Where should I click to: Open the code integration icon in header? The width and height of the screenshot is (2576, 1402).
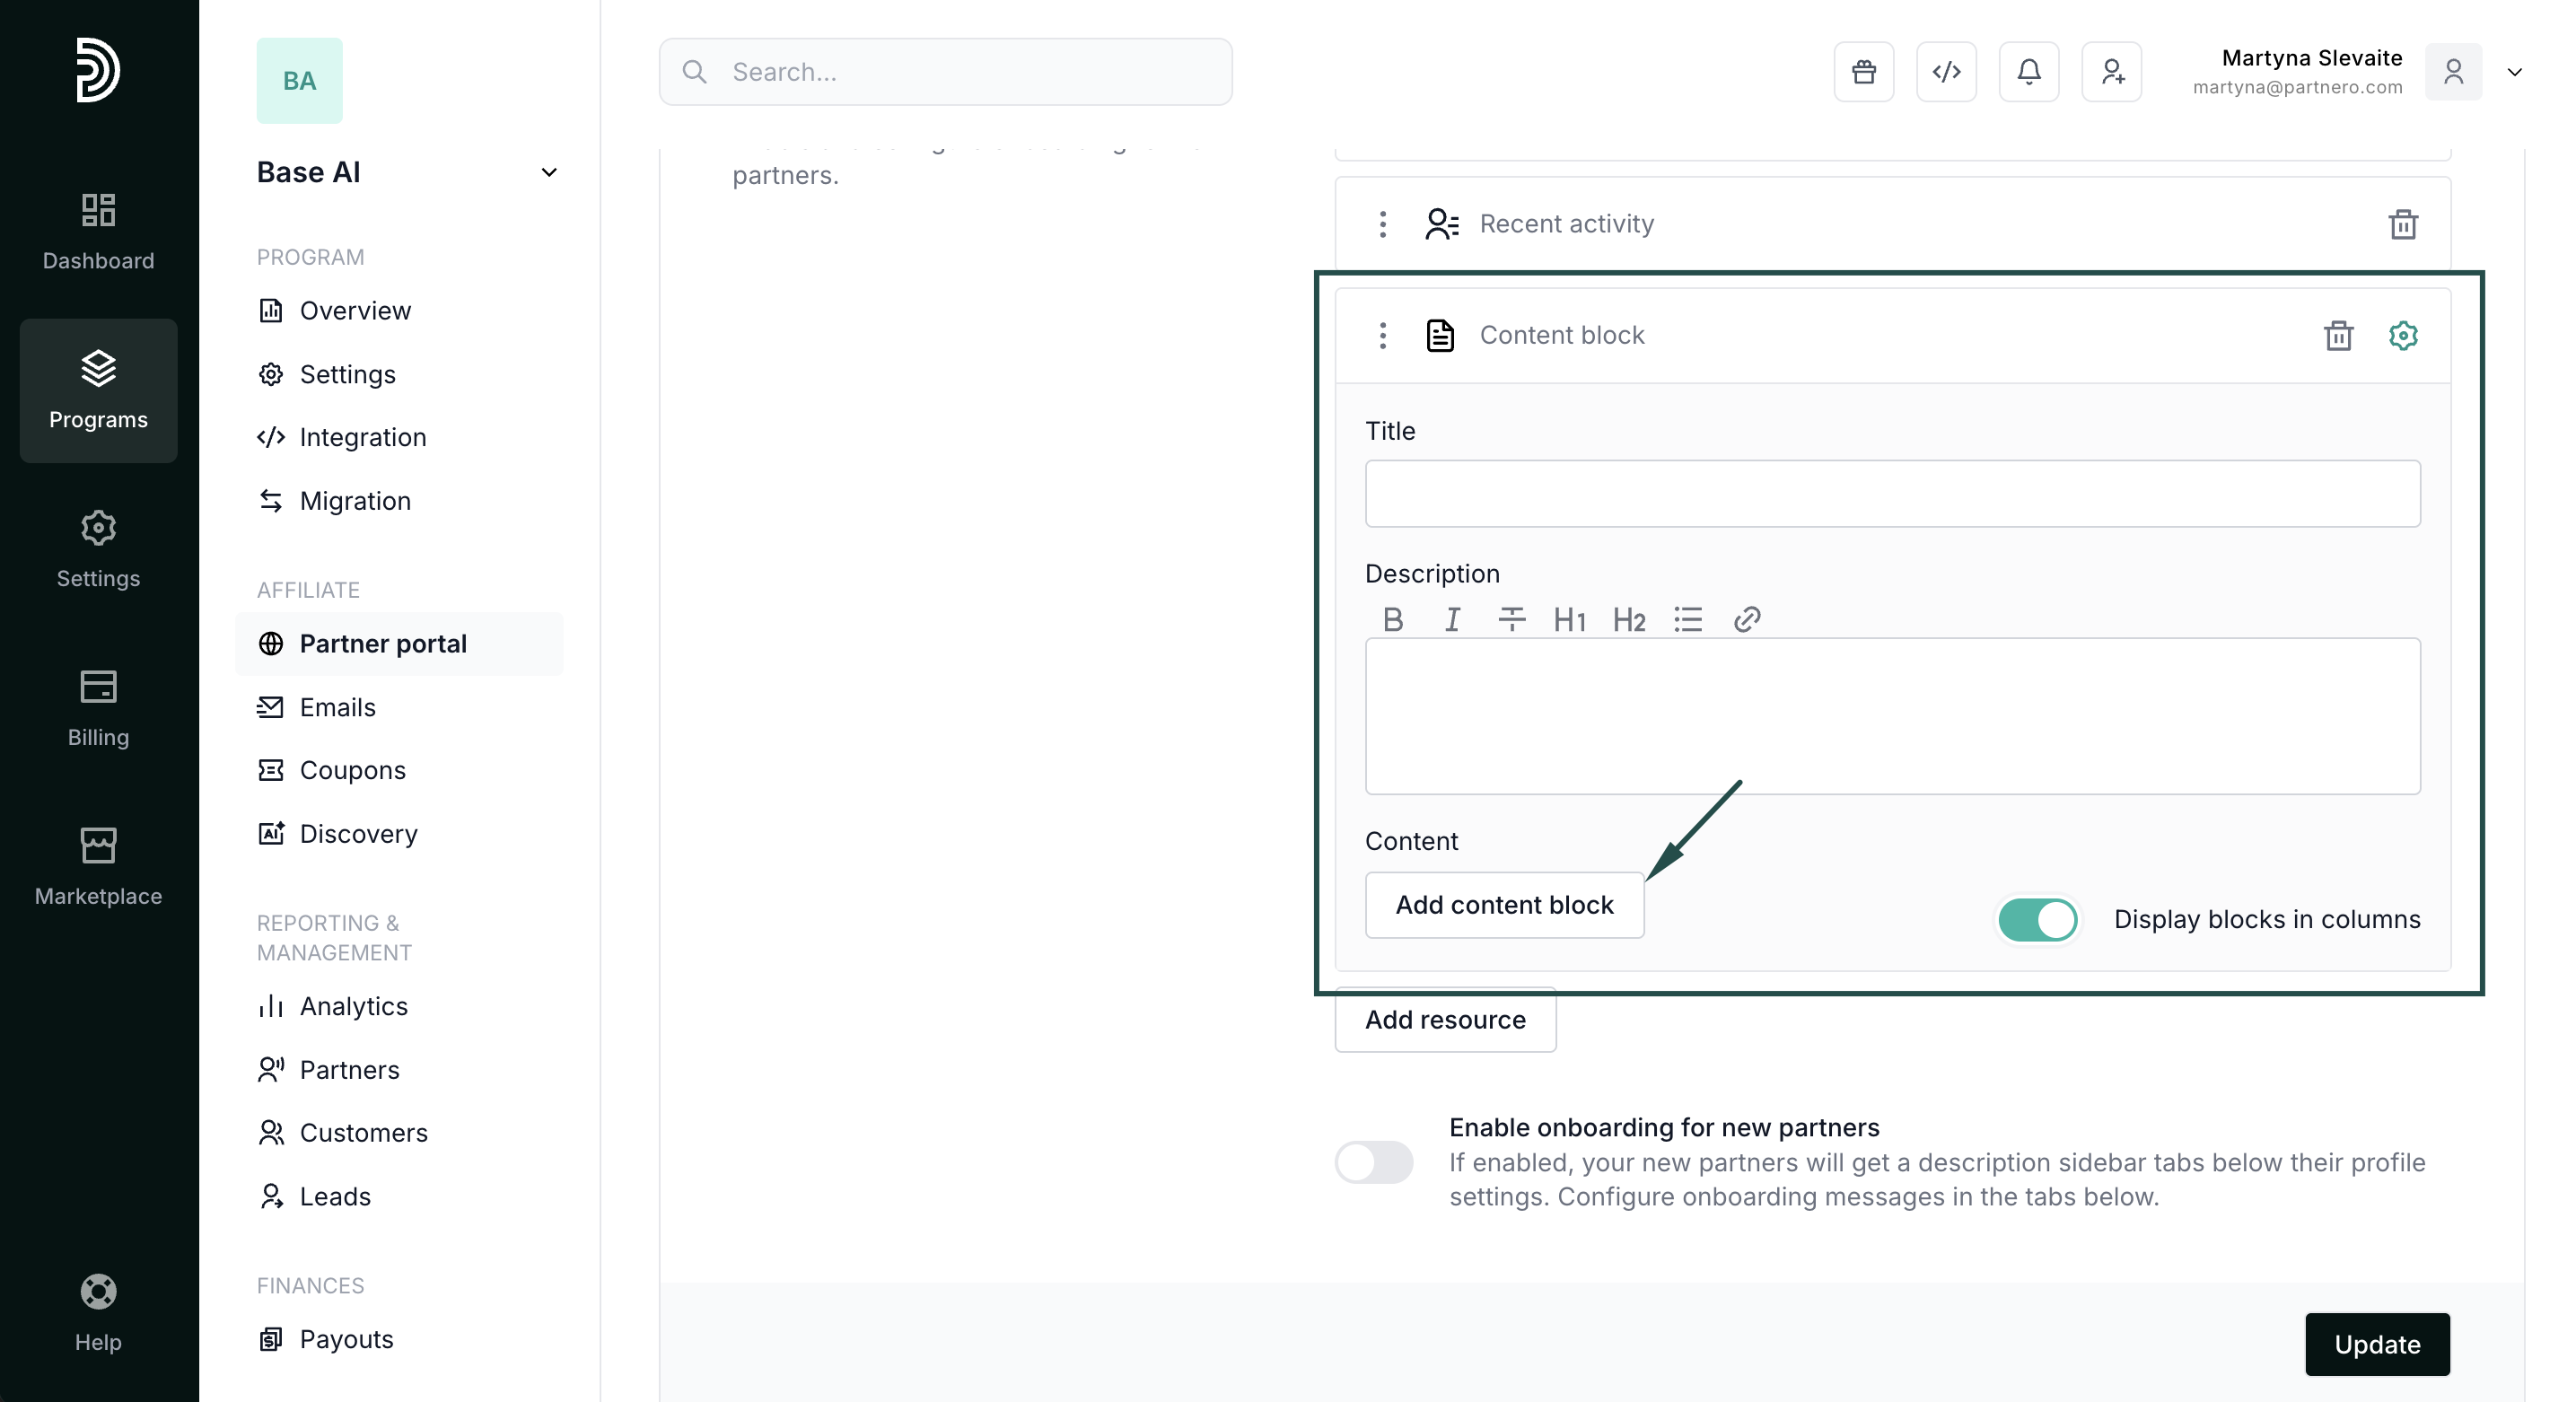pos(1946,72)
